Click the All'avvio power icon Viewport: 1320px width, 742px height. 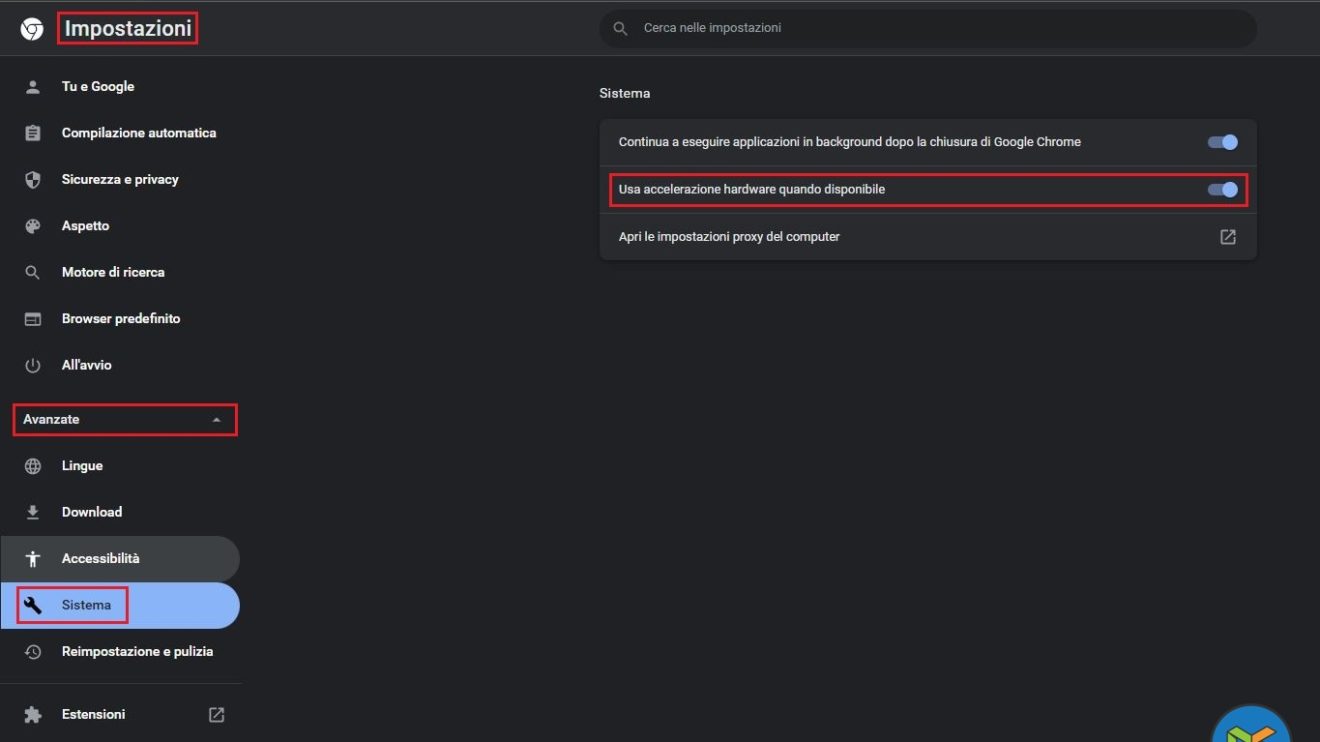coord(33,366)
